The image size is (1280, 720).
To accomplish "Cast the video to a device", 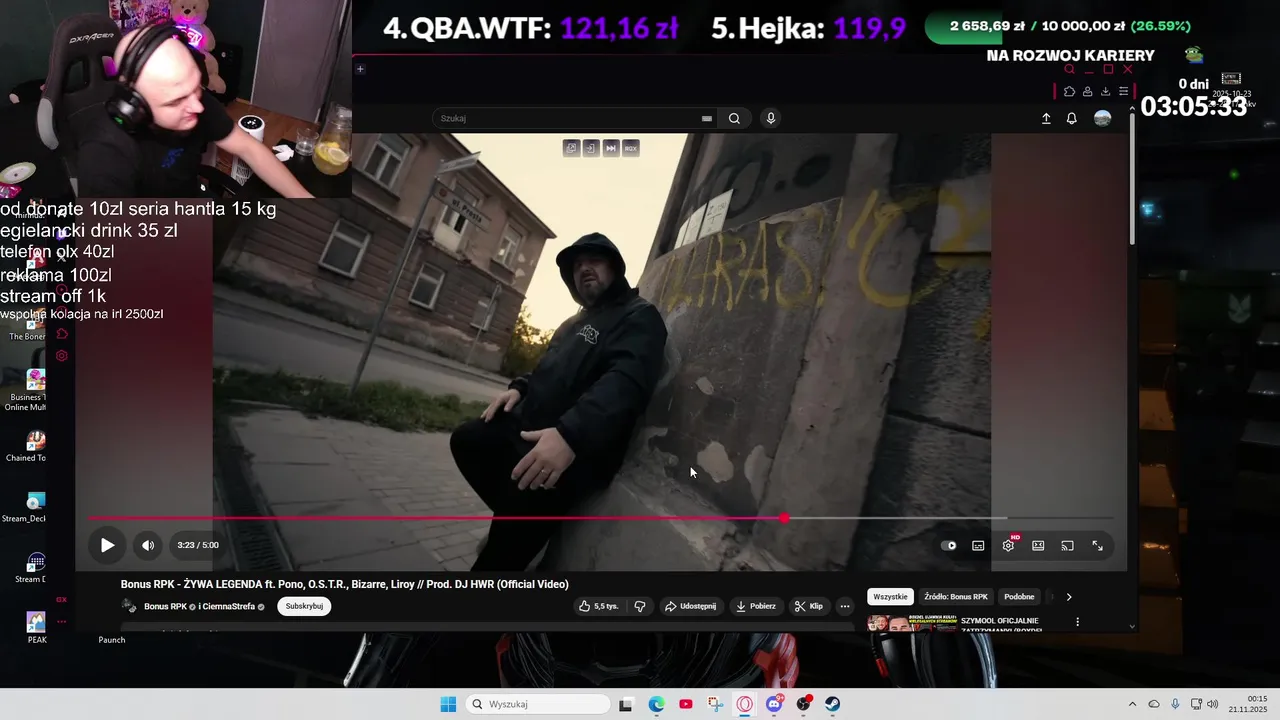I will (1067, 545).
